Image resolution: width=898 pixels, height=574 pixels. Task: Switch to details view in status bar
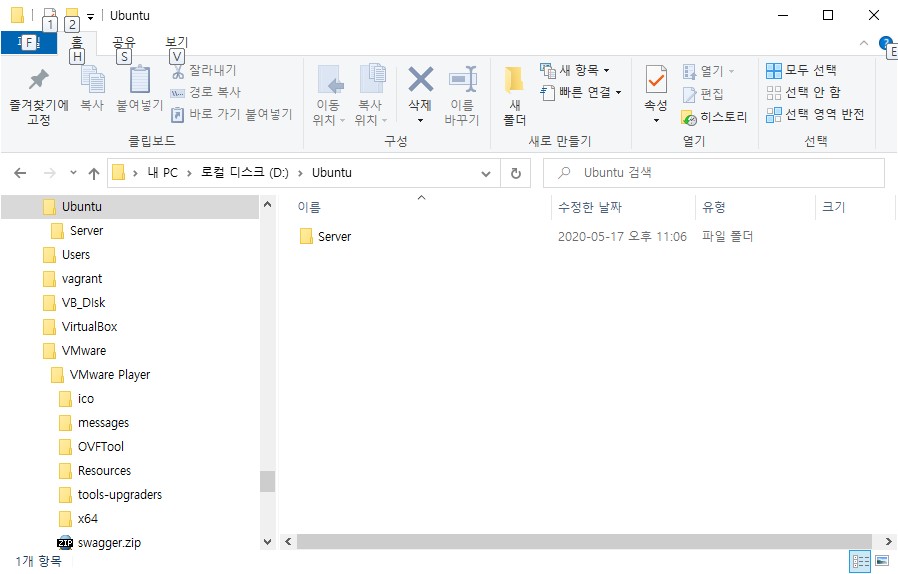[x=860, y=561]
